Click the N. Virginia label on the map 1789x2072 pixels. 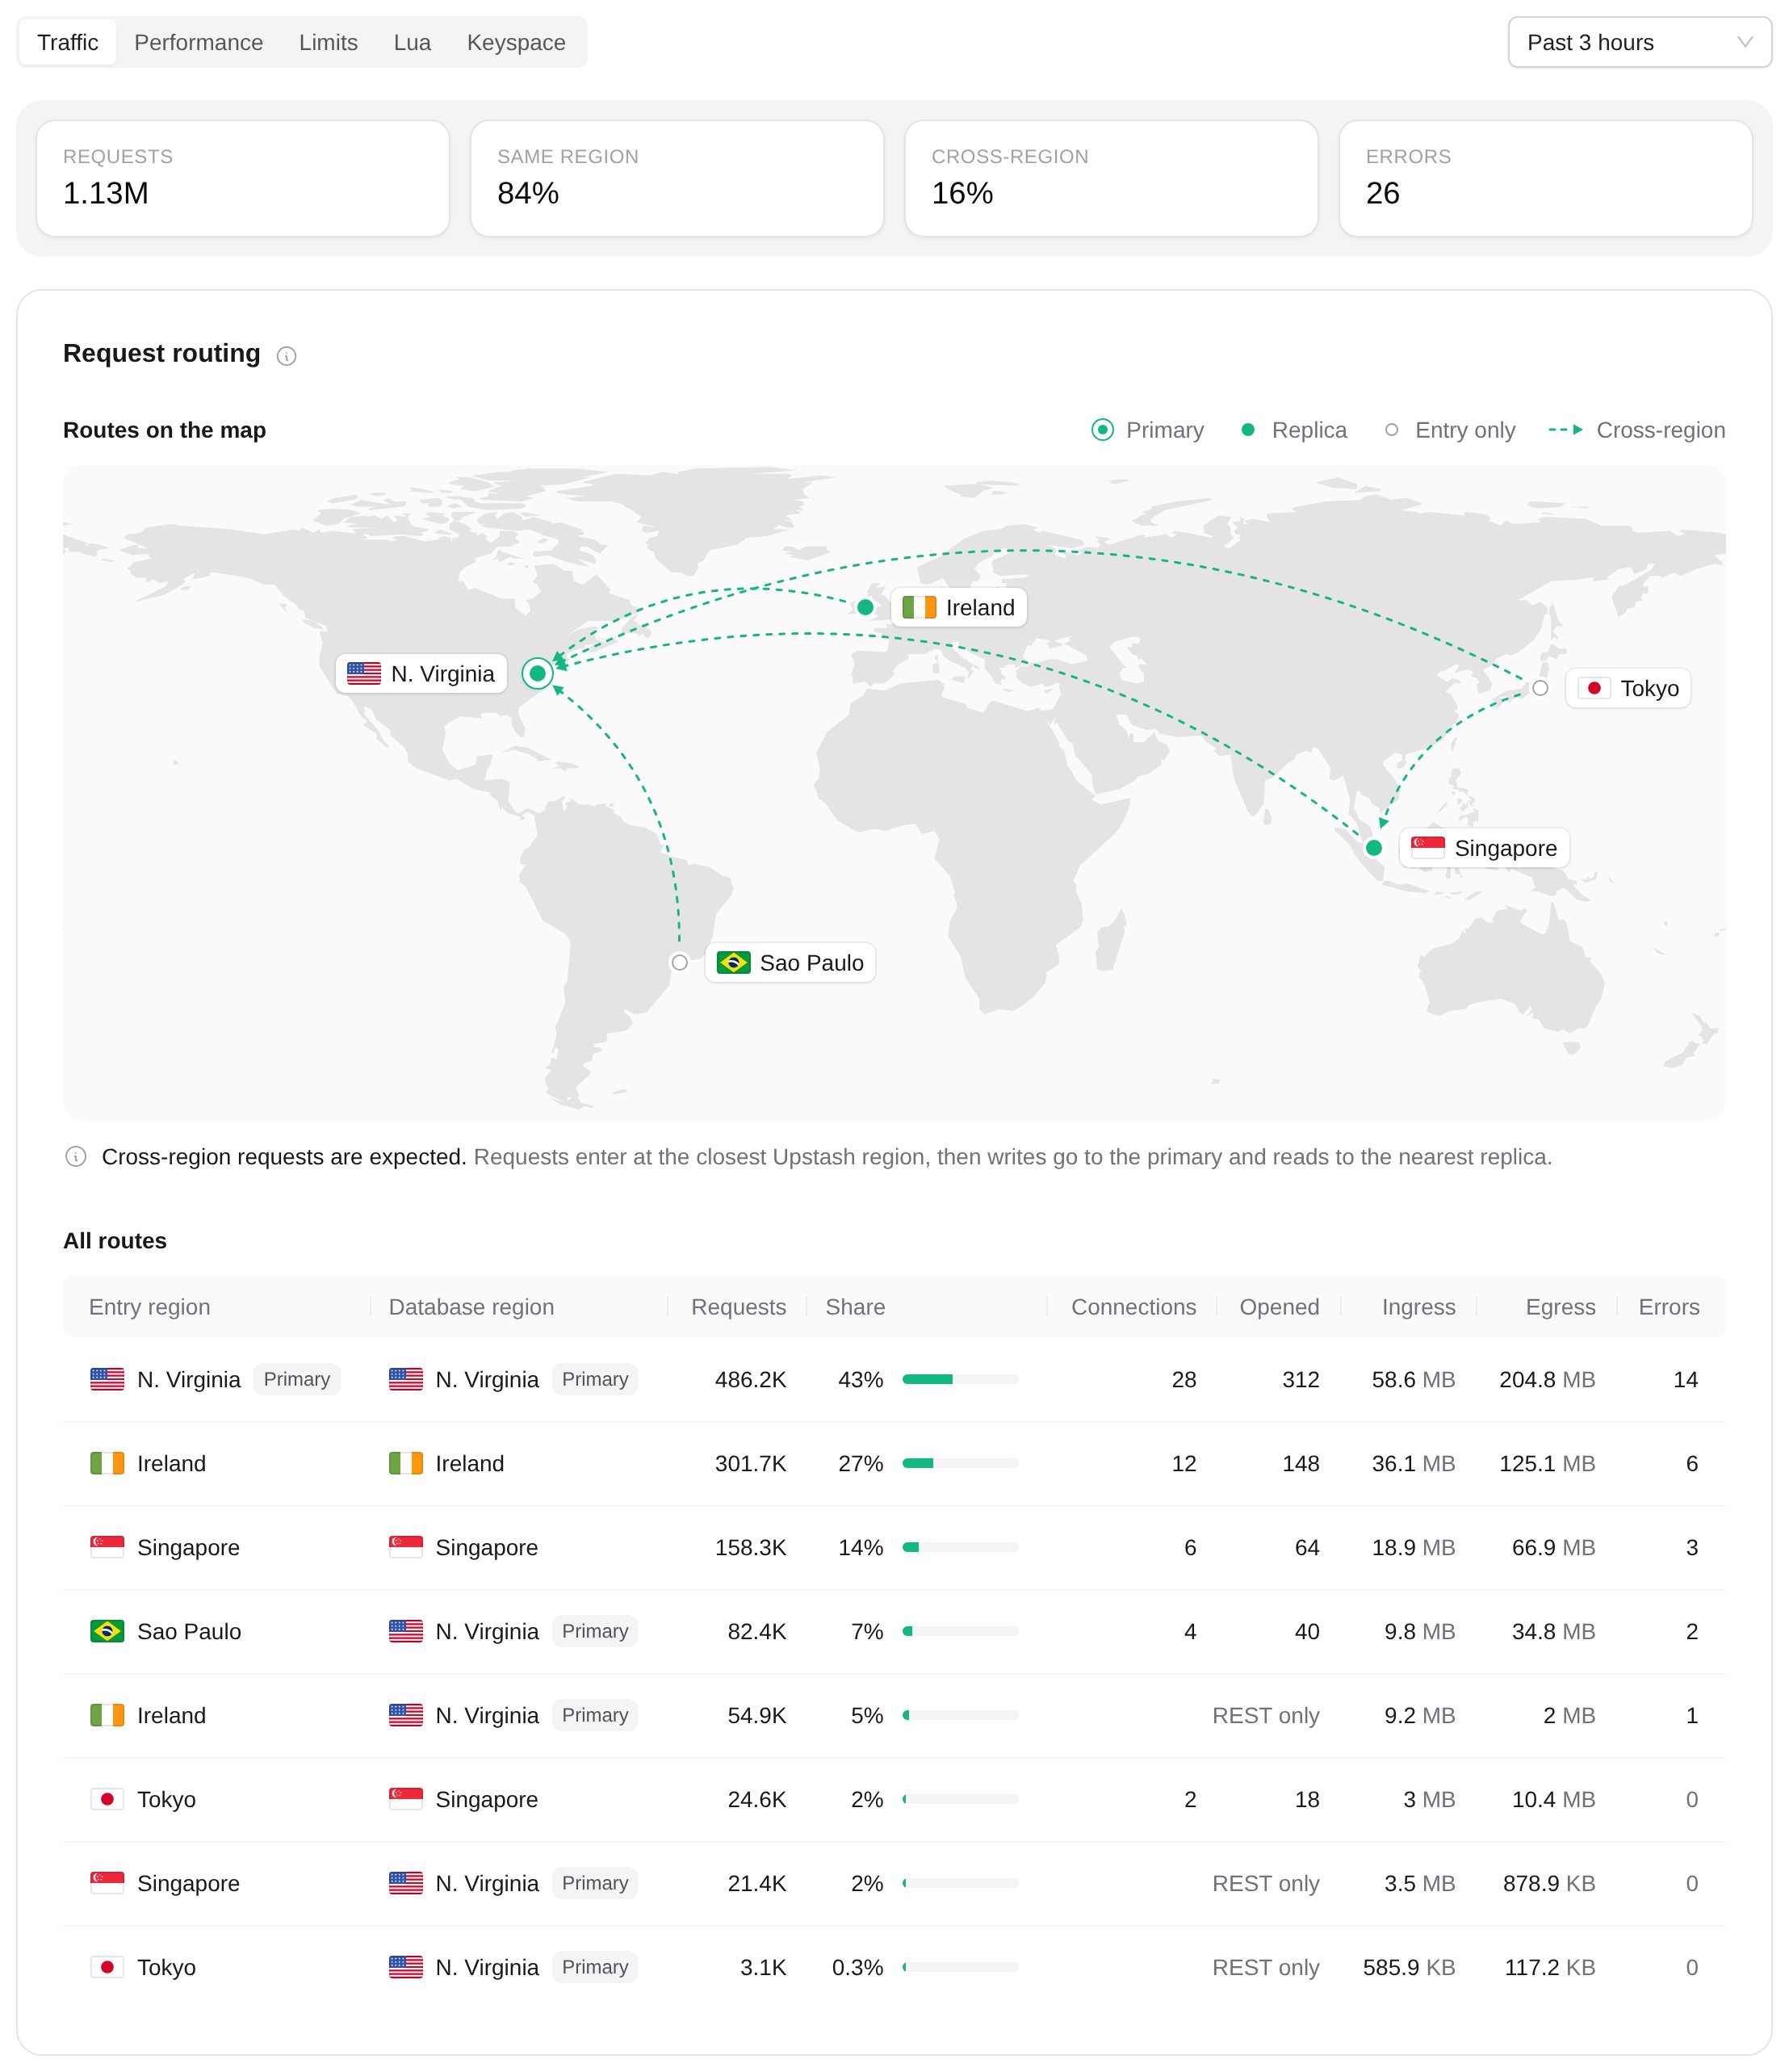[x=421, y=673]
